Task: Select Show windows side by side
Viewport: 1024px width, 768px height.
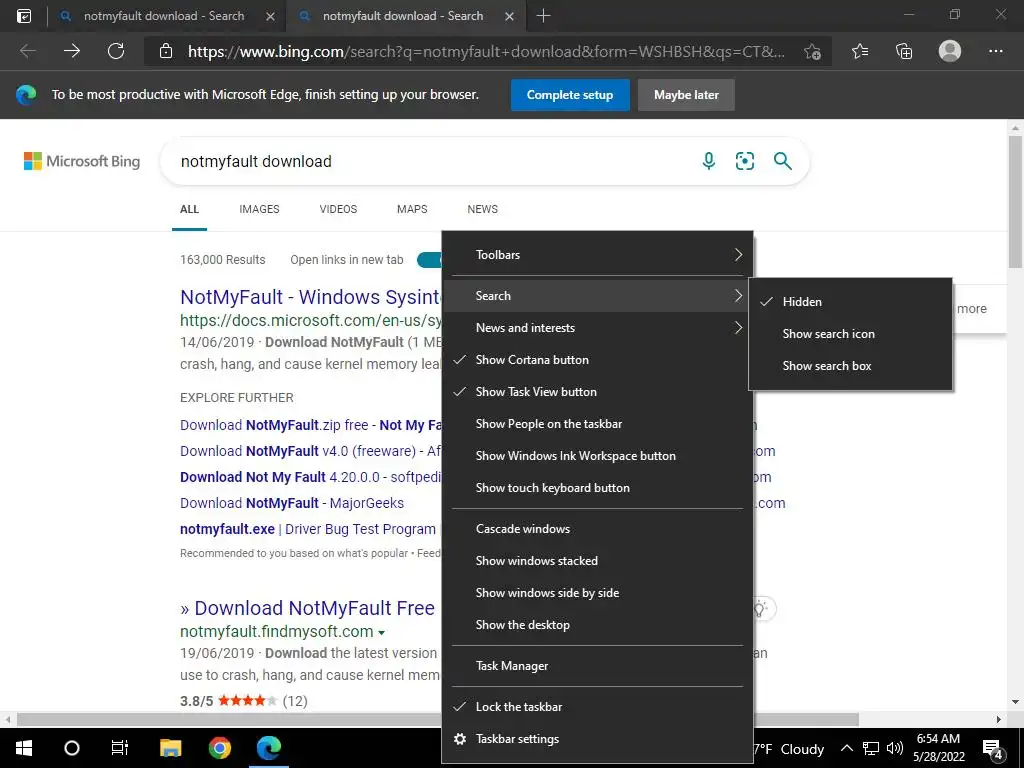Action: 598,593
